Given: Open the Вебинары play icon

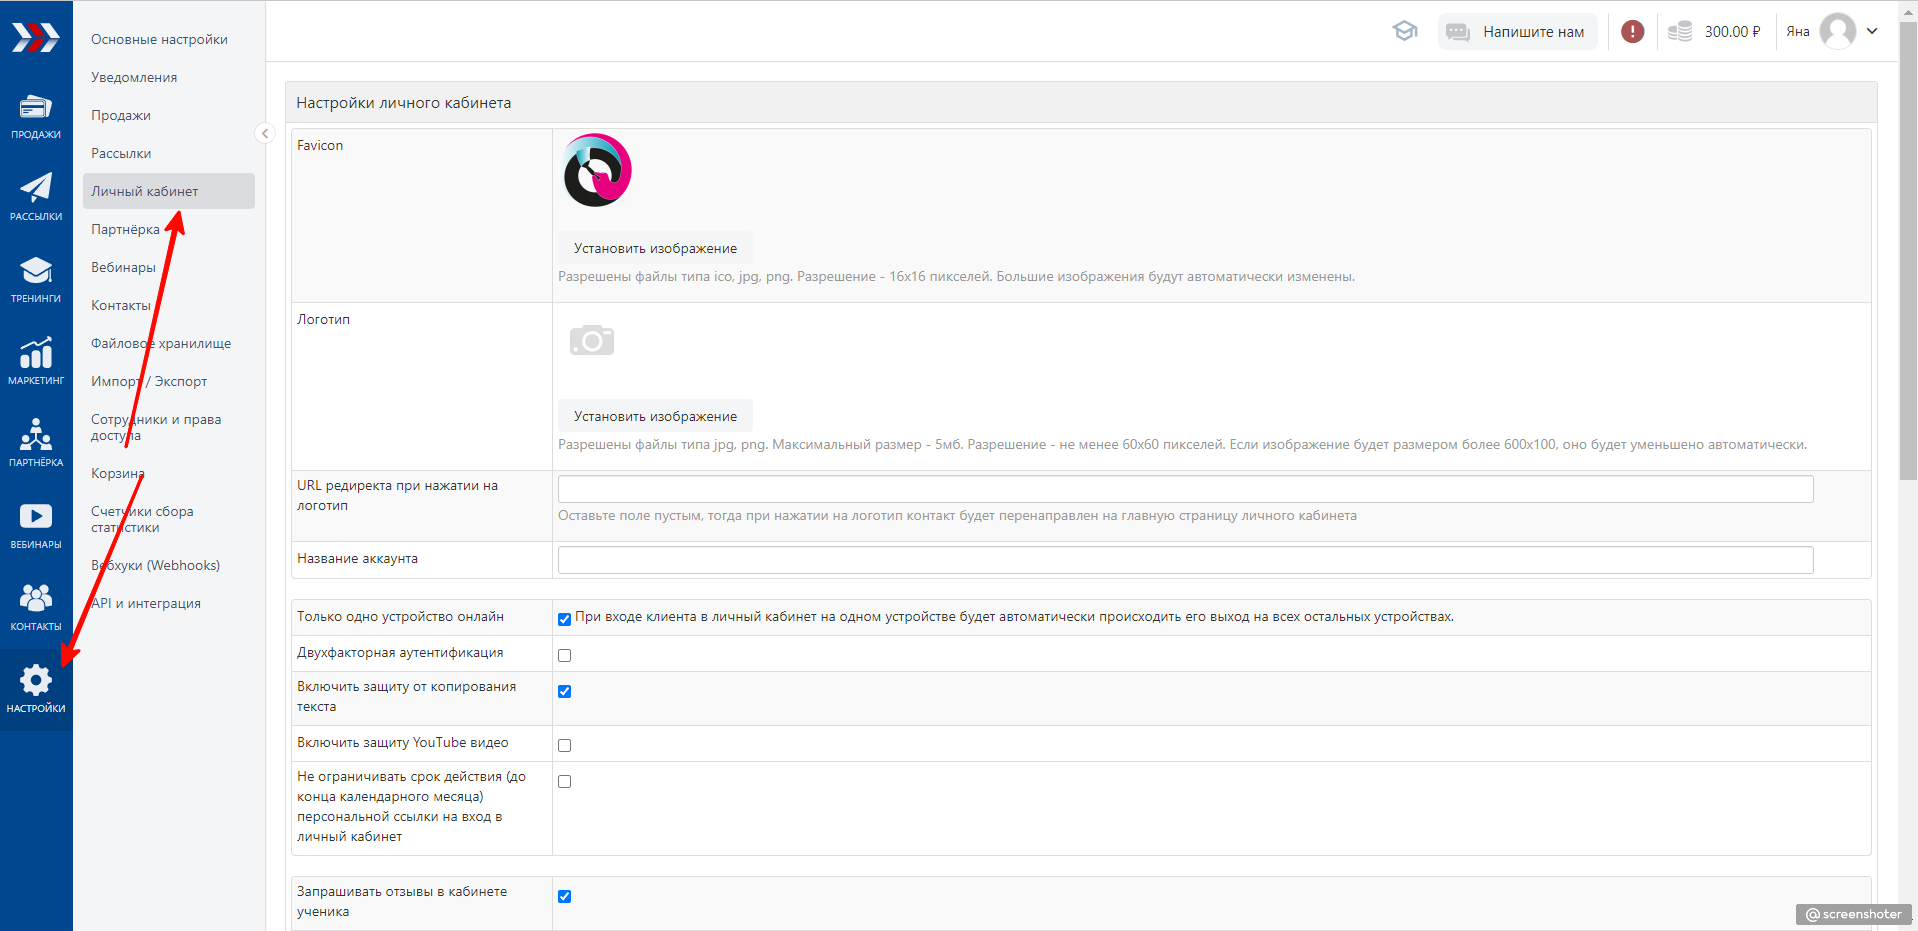Looking at the screenshot, I should pyautogui.click(x=36, y=525).
